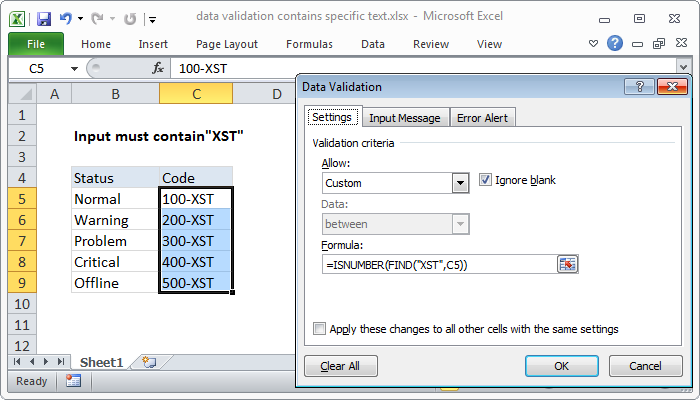700x400 pixels.
Task: Switch to the Data ribbon tab
Action: [373, 44]
